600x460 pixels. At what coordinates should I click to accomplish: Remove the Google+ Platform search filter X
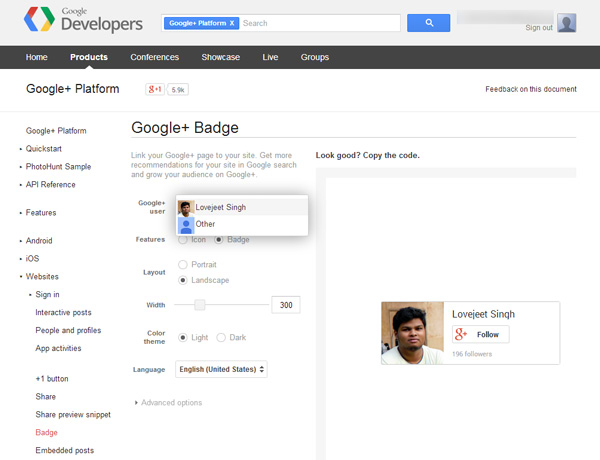click(232, 23)
